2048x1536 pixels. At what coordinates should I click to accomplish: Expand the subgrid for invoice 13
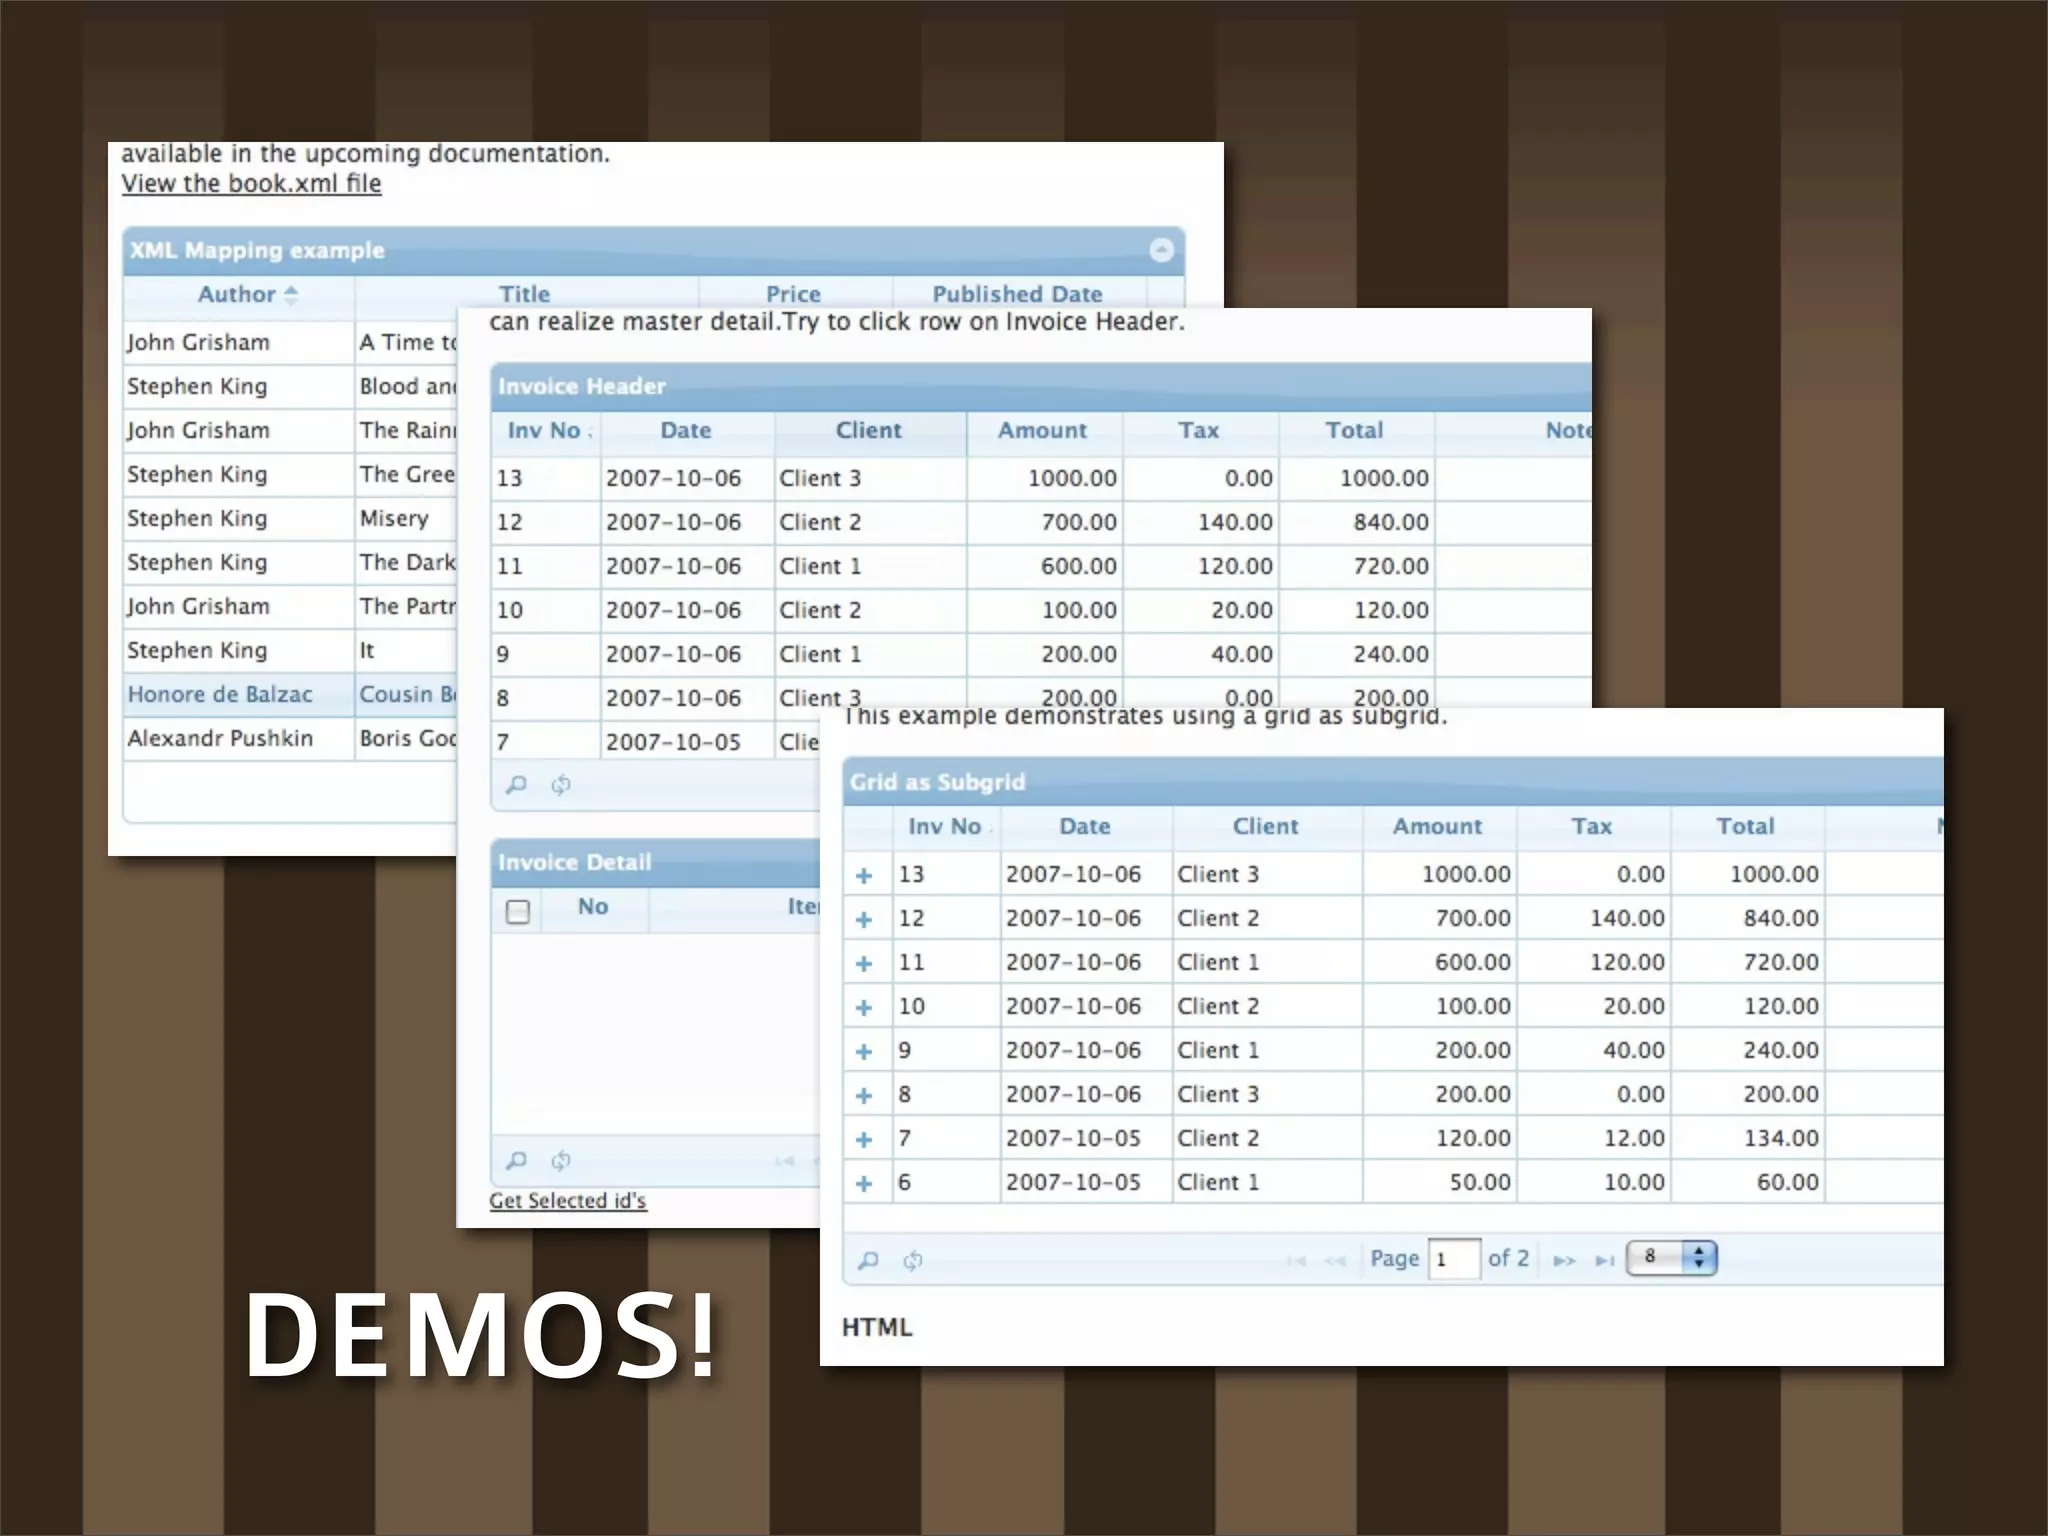coord(864,876)
